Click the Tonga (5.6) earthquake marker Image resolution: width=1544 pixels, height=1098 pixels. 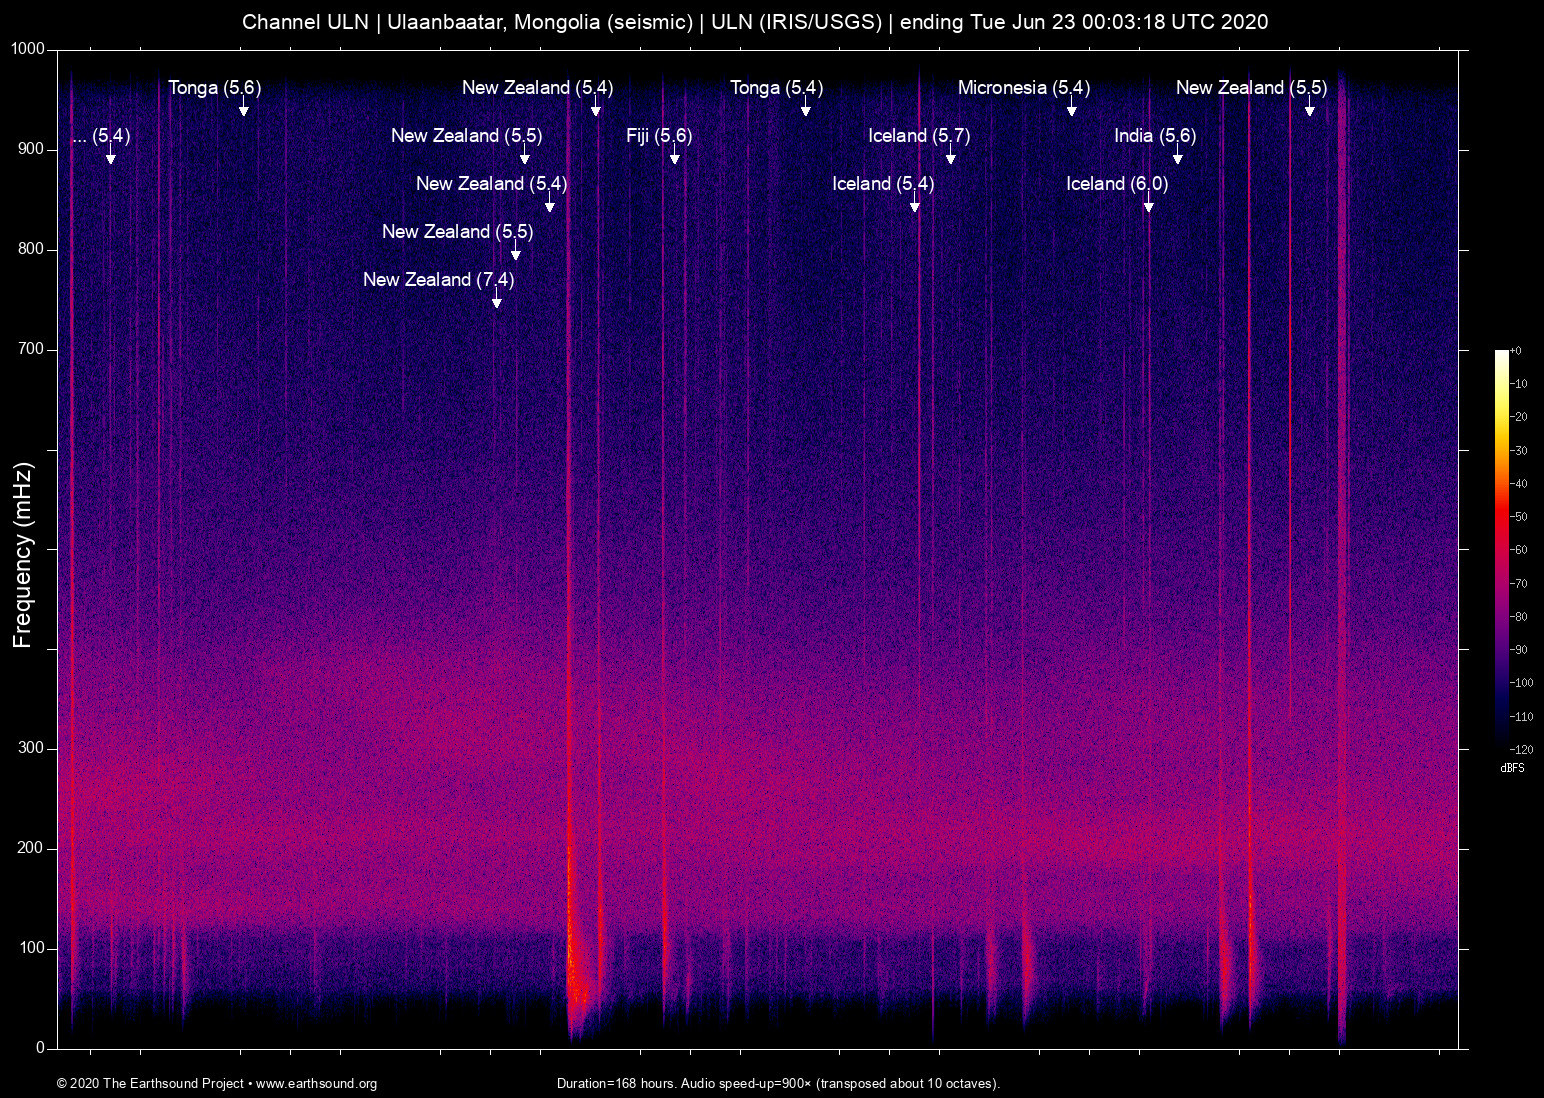(x=212, y=88)
